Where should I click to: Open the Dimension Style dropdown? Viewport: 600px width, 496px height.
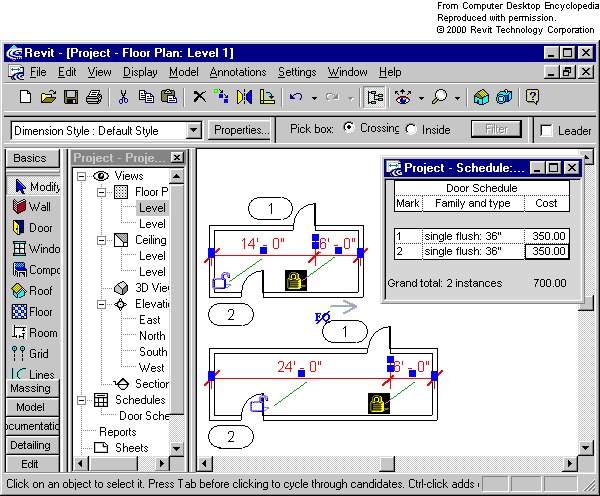[x=194, y=131]
